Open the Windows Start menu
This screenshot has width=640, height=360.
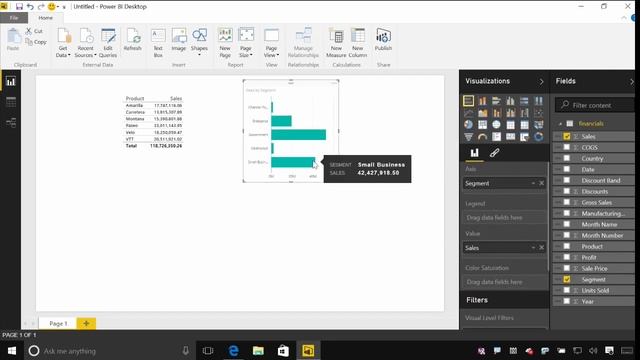pyautogui.click(x=11, y=351)
